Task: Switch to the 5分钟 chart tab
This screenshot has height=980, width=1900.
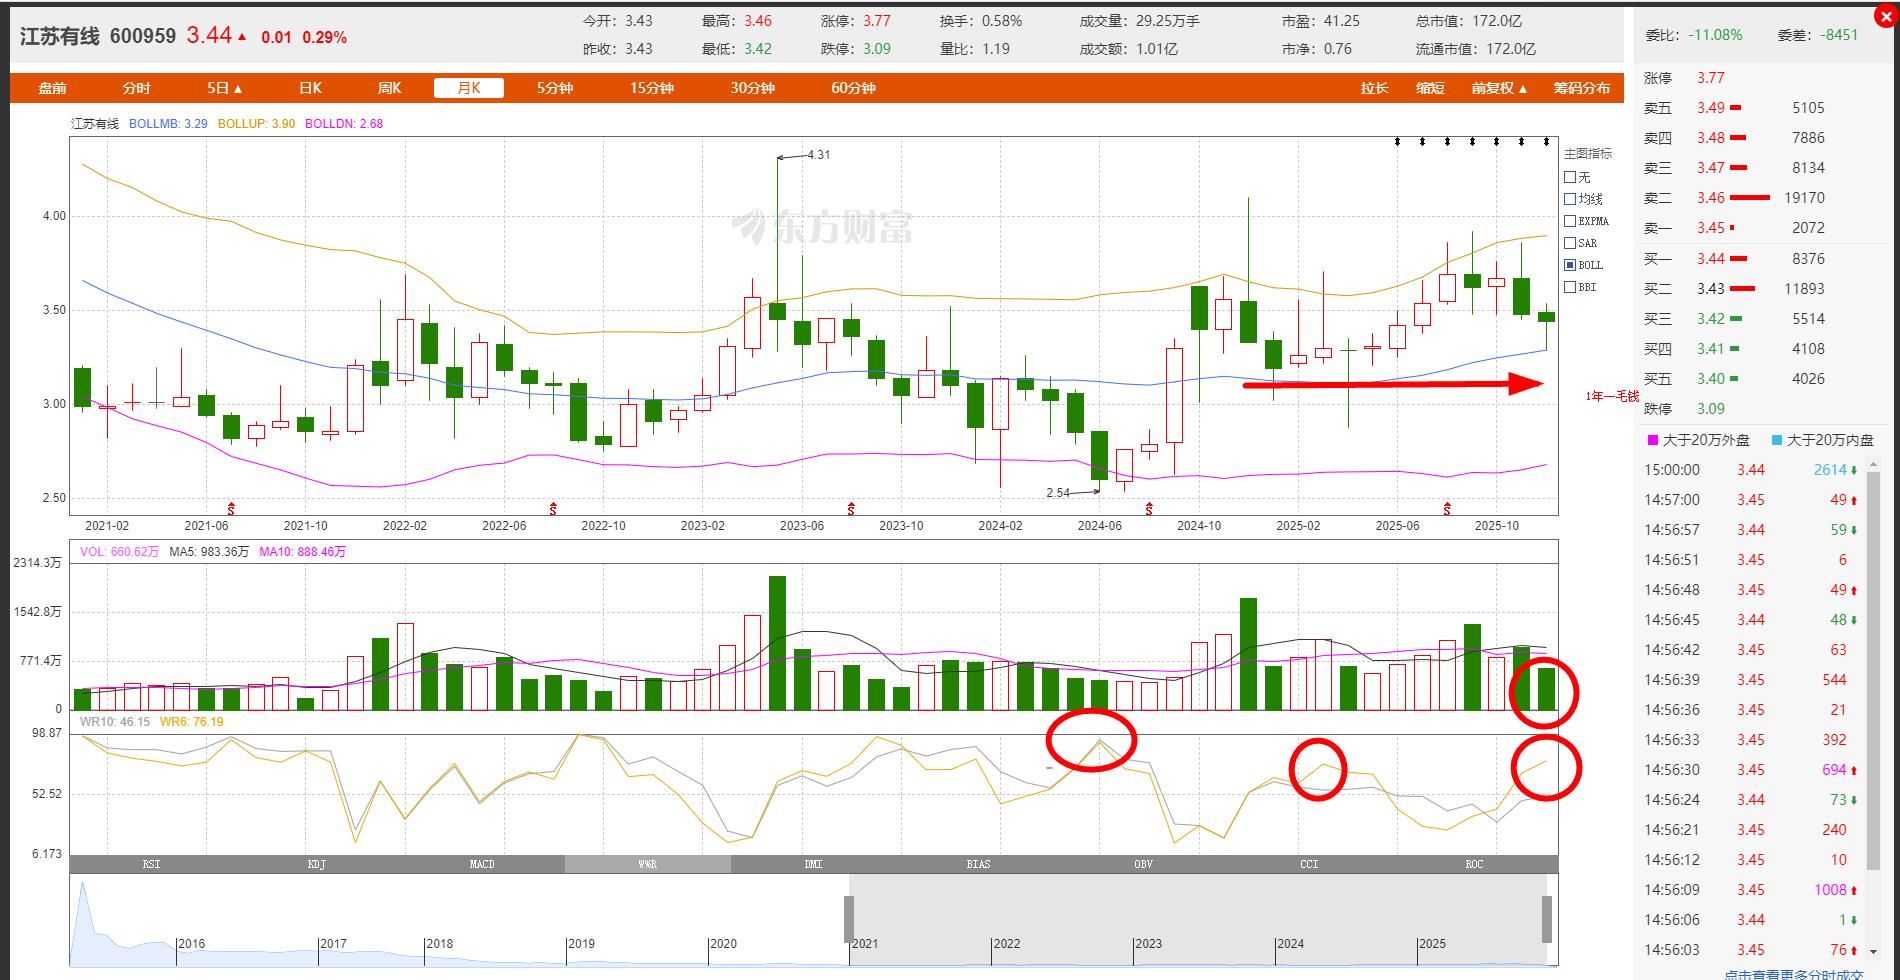Action: (555, 88)
